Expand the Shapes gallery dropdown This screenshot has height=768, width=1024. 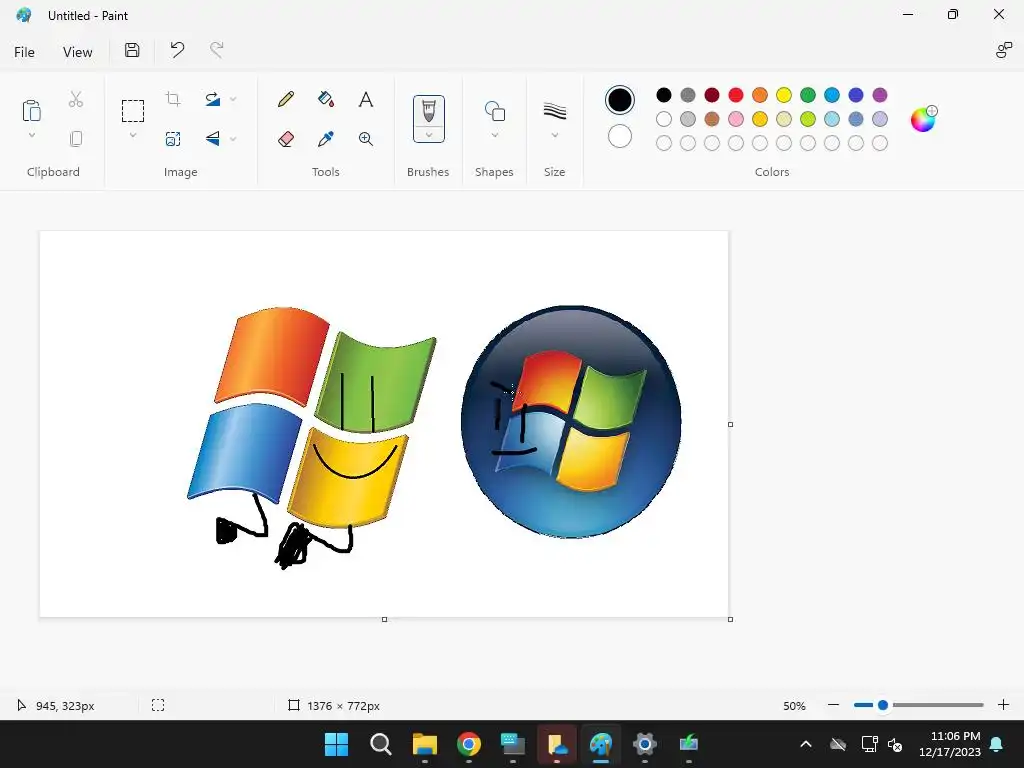click(x=494, y=135)
